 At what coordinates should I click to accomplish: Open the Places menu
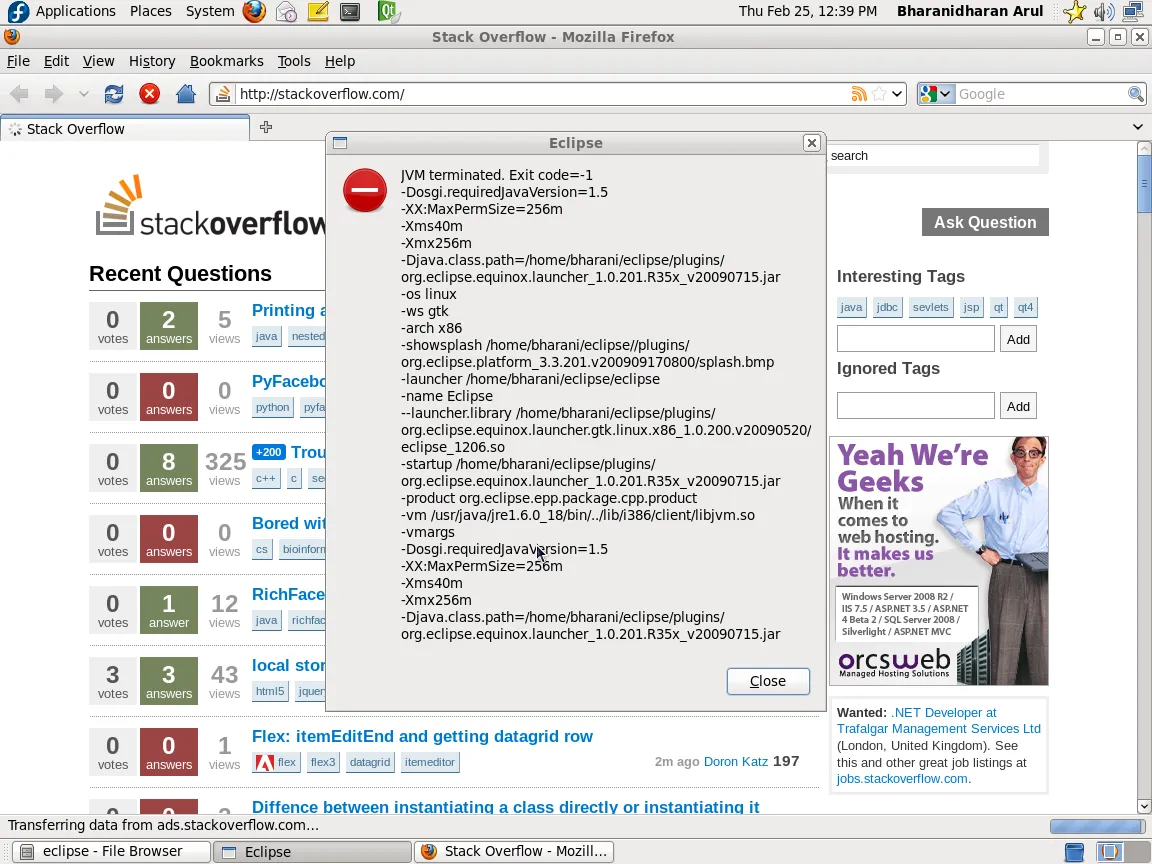click(151, 11)
